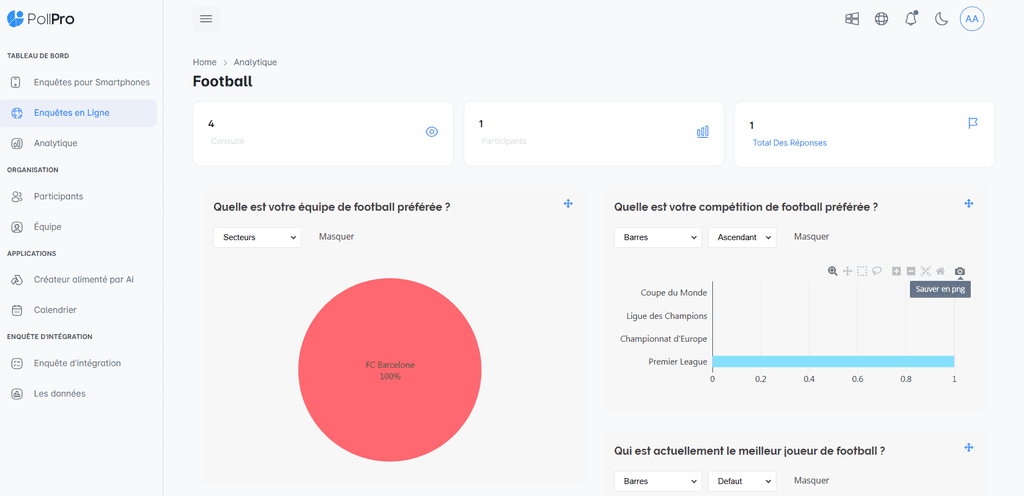Viewport: 1024px width, 496px height.
Task: Open the Secteurs chart type dropdown
Action: coord(257,237)
